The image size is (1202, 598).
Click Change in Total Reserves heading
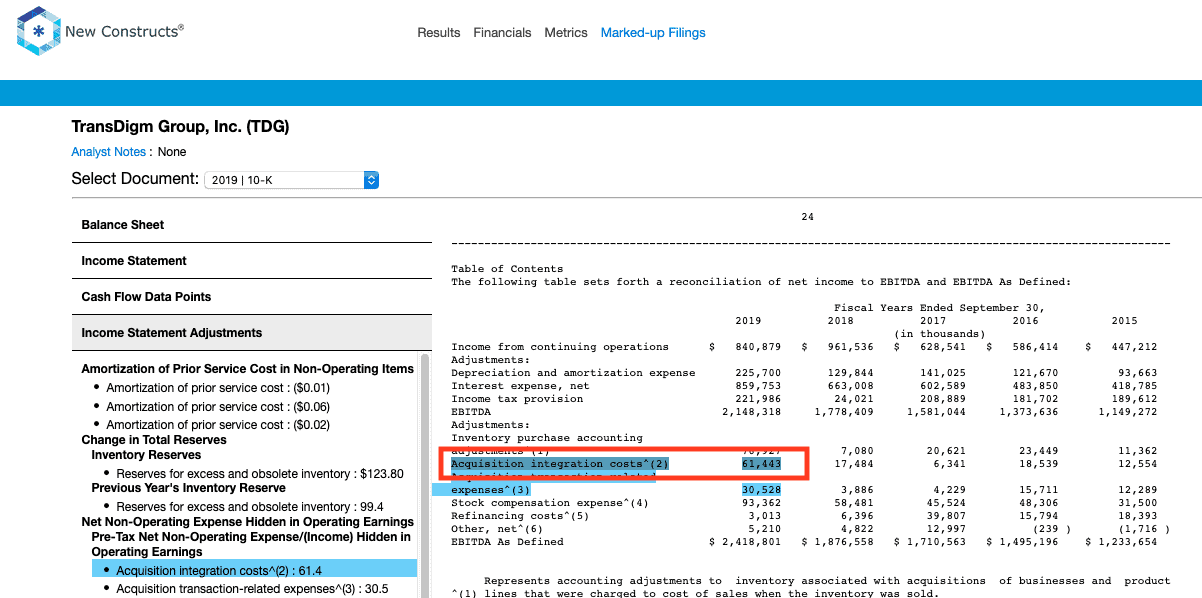click(x=154, y=440)
